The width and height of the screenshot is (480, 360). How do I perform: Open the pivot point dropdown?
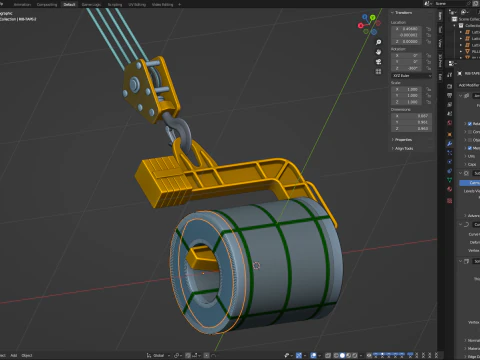(178, 355)
